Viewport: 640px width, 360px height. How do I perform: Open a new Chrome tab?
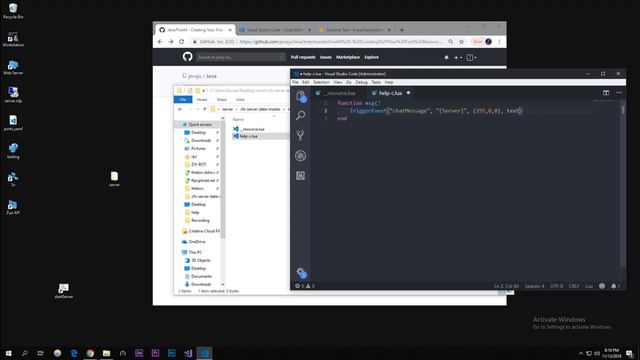coord(402,30)
